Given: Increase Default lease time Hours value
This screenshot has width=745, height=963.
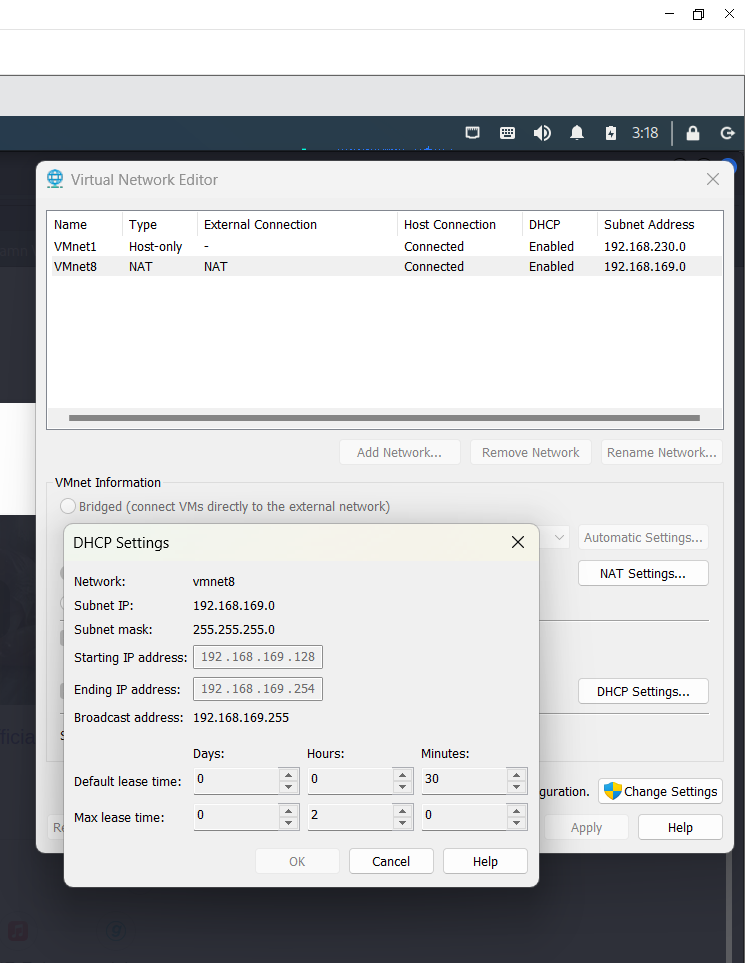Looking at the screenshot, I should [402, 774].
